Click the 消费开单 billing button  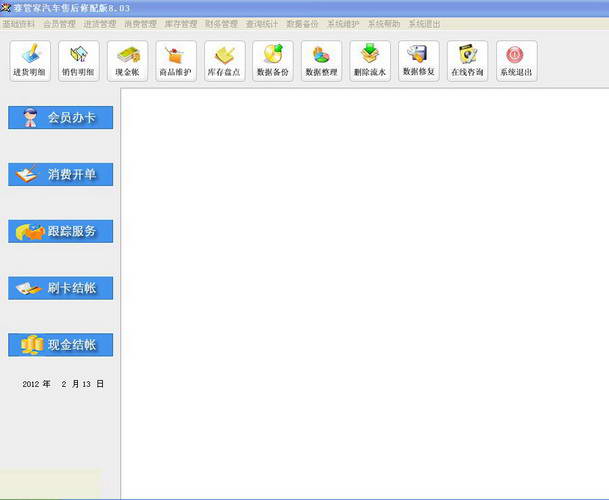61,174
